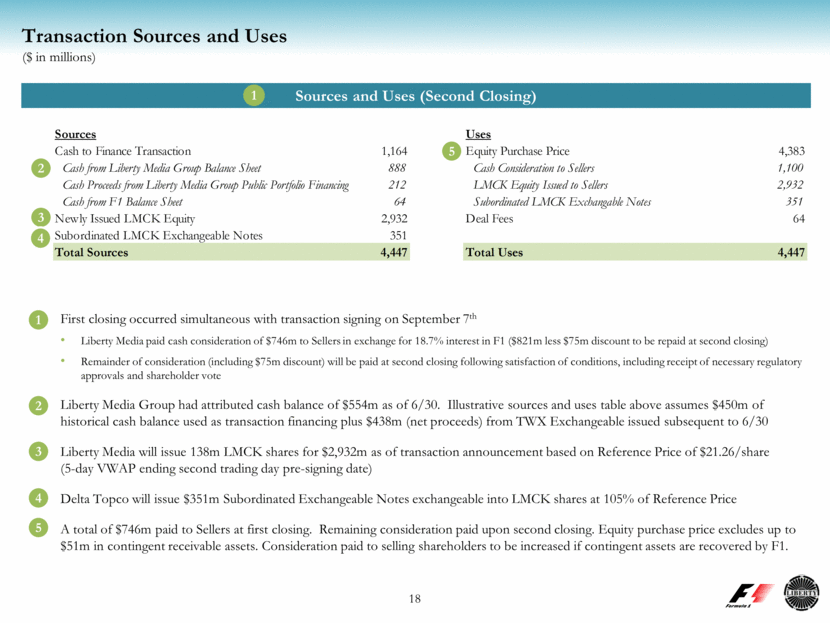Click the Deal Fees line item
This screenshot has height=623, width=830.
(x=490, y=219)
